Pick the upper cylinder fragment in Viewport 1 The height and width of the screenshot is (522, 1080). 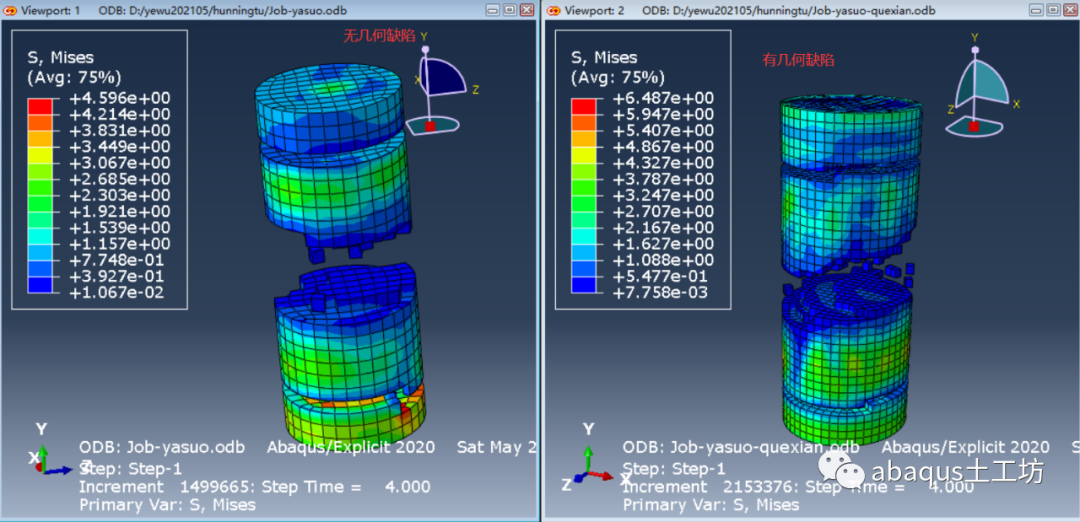click(x=334, y=162)
